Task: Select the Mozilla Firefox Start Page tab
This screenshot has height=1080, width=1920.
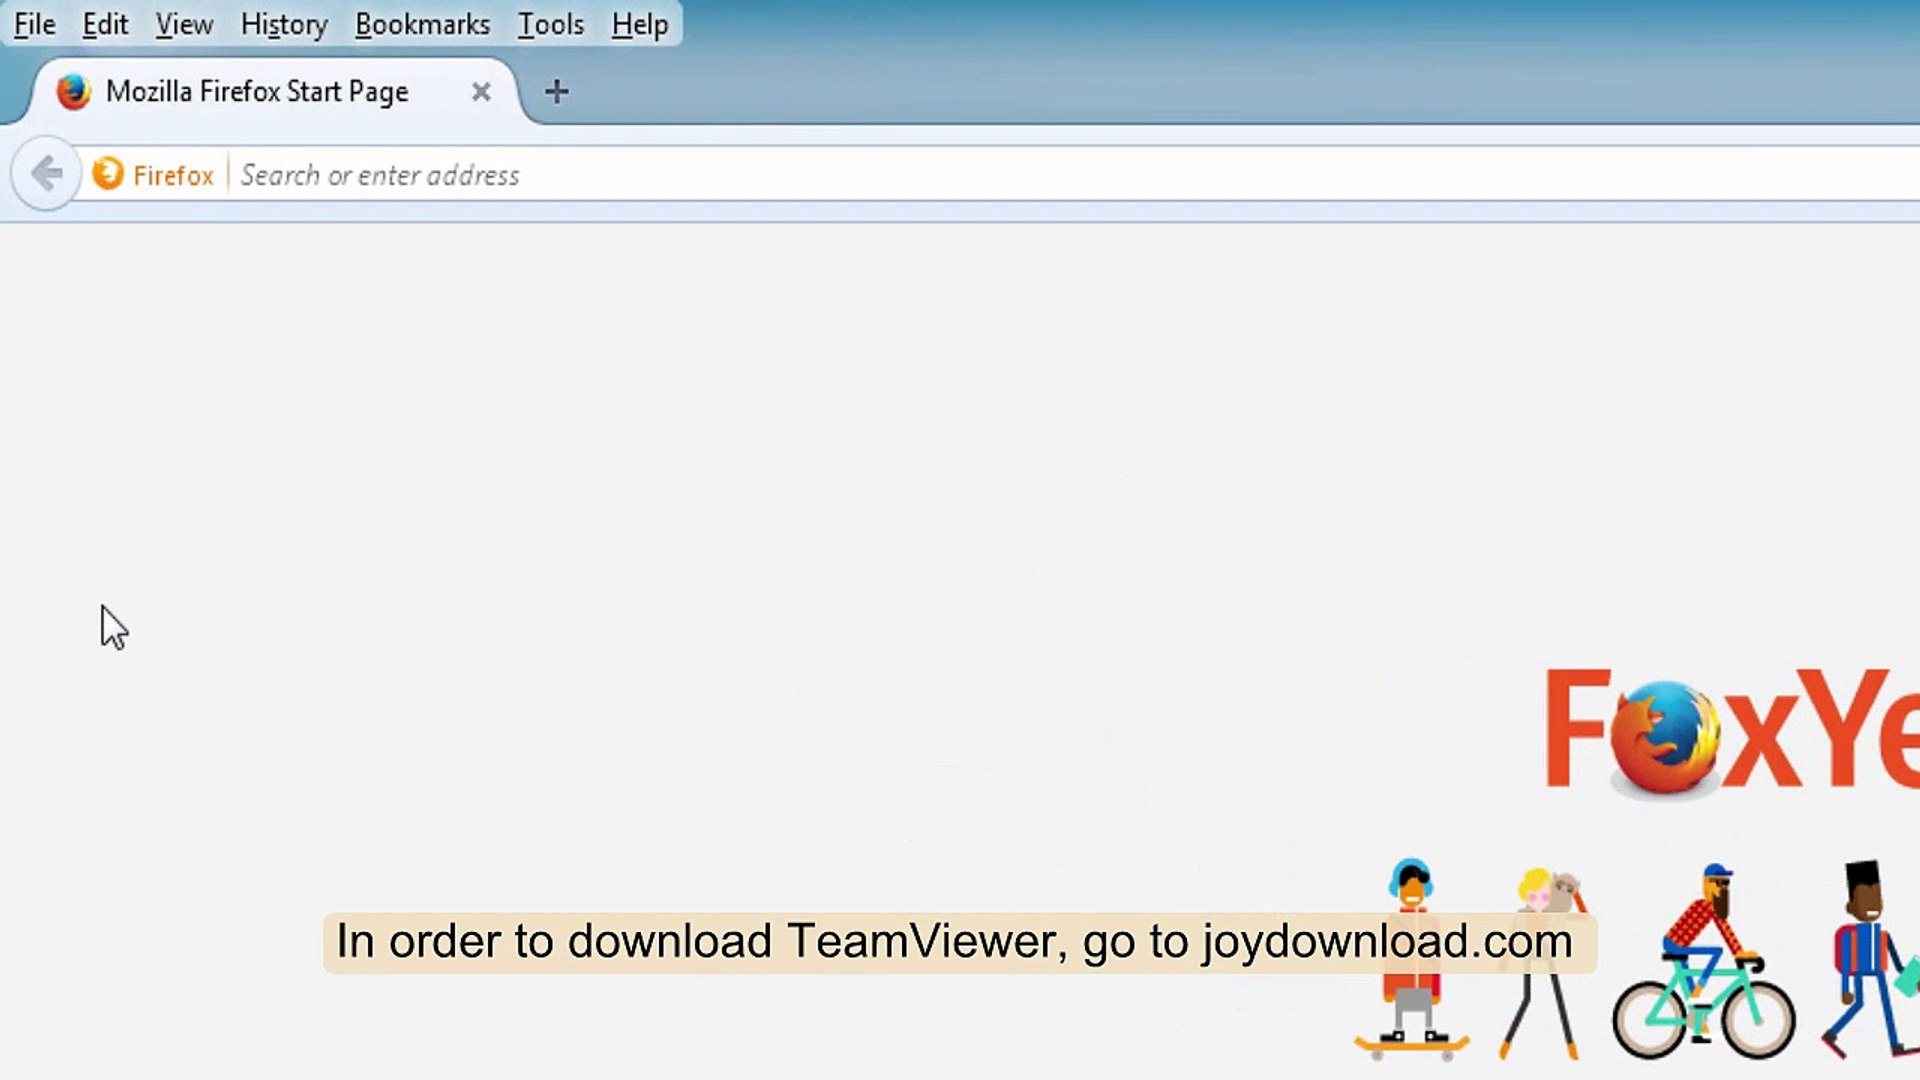Action: point(255,91)
